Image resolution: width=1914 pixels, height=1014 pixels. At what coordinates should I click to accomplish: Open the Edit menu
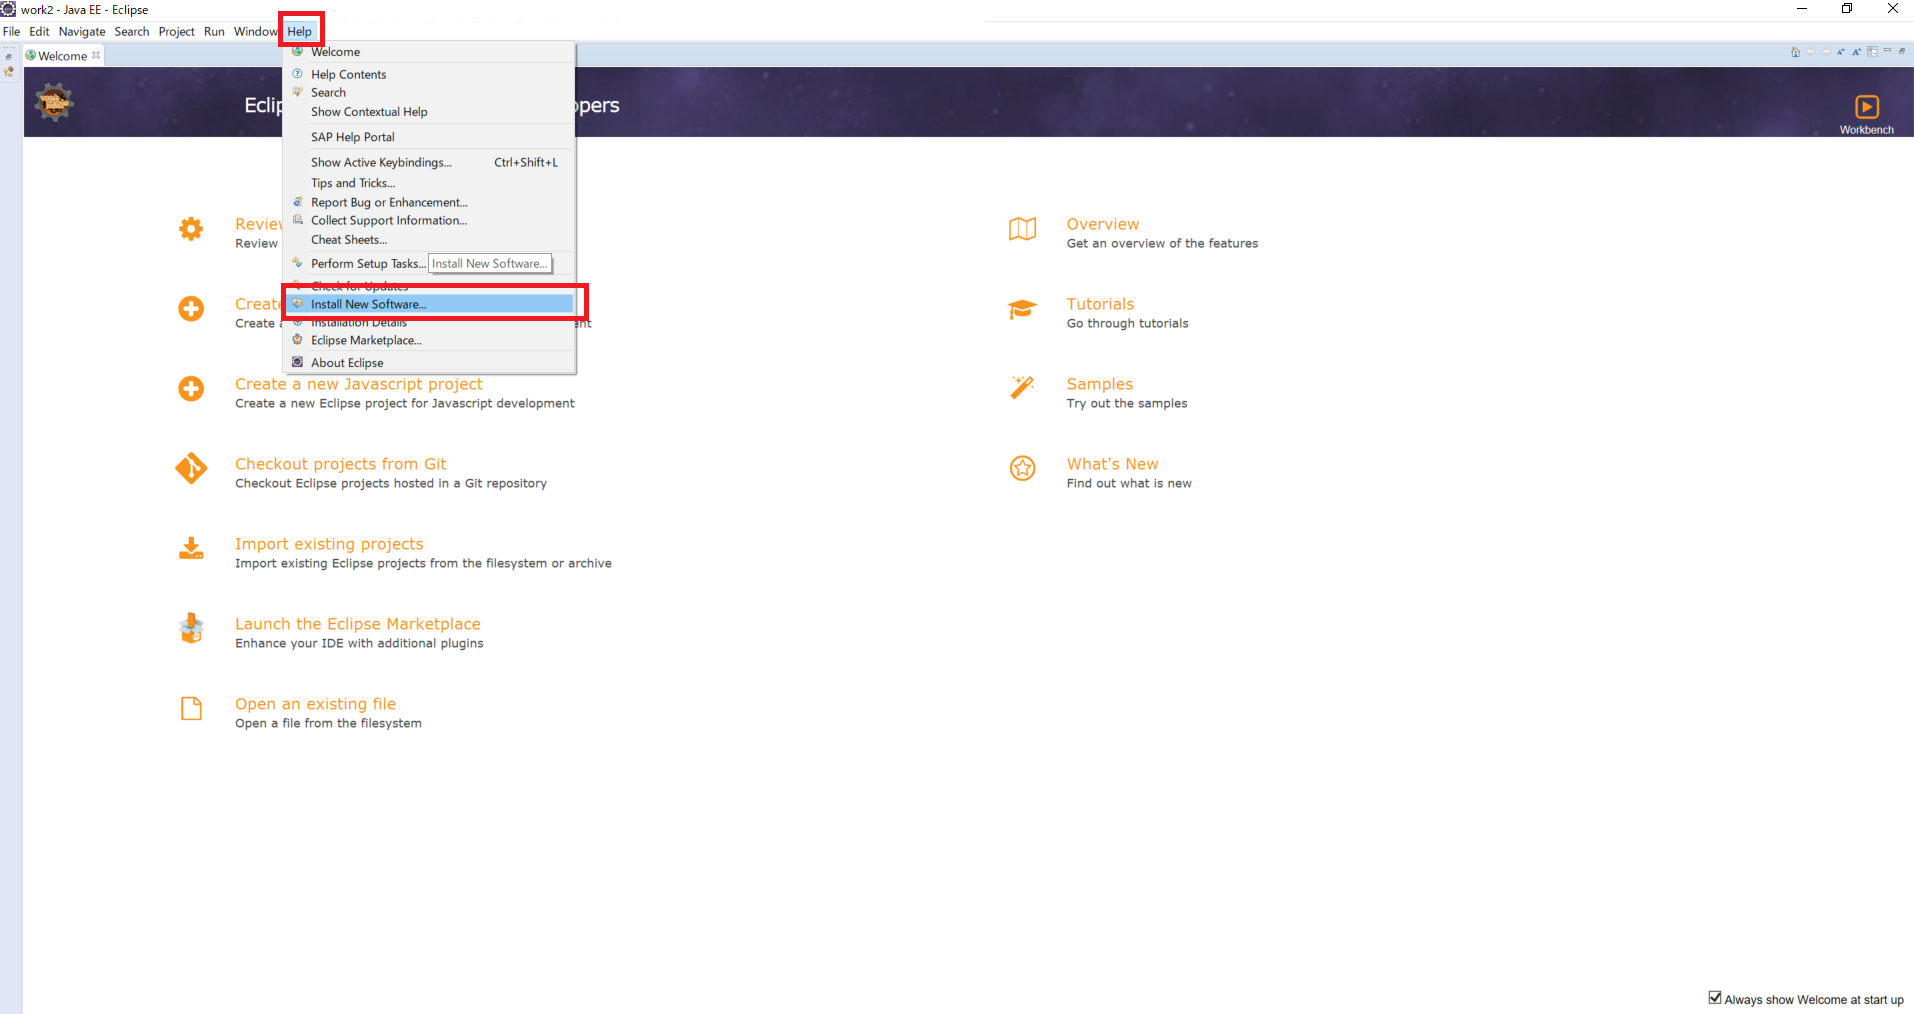pyautogui.click(x=39, y=31)
